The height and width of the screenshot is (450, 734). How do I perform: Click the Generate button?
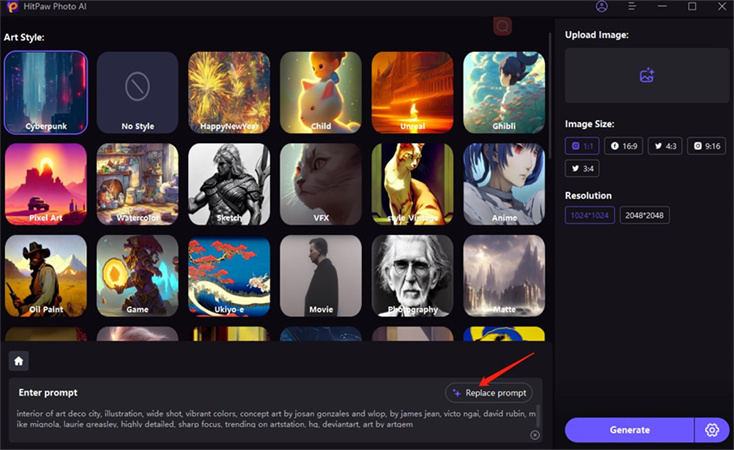[629, 430]
